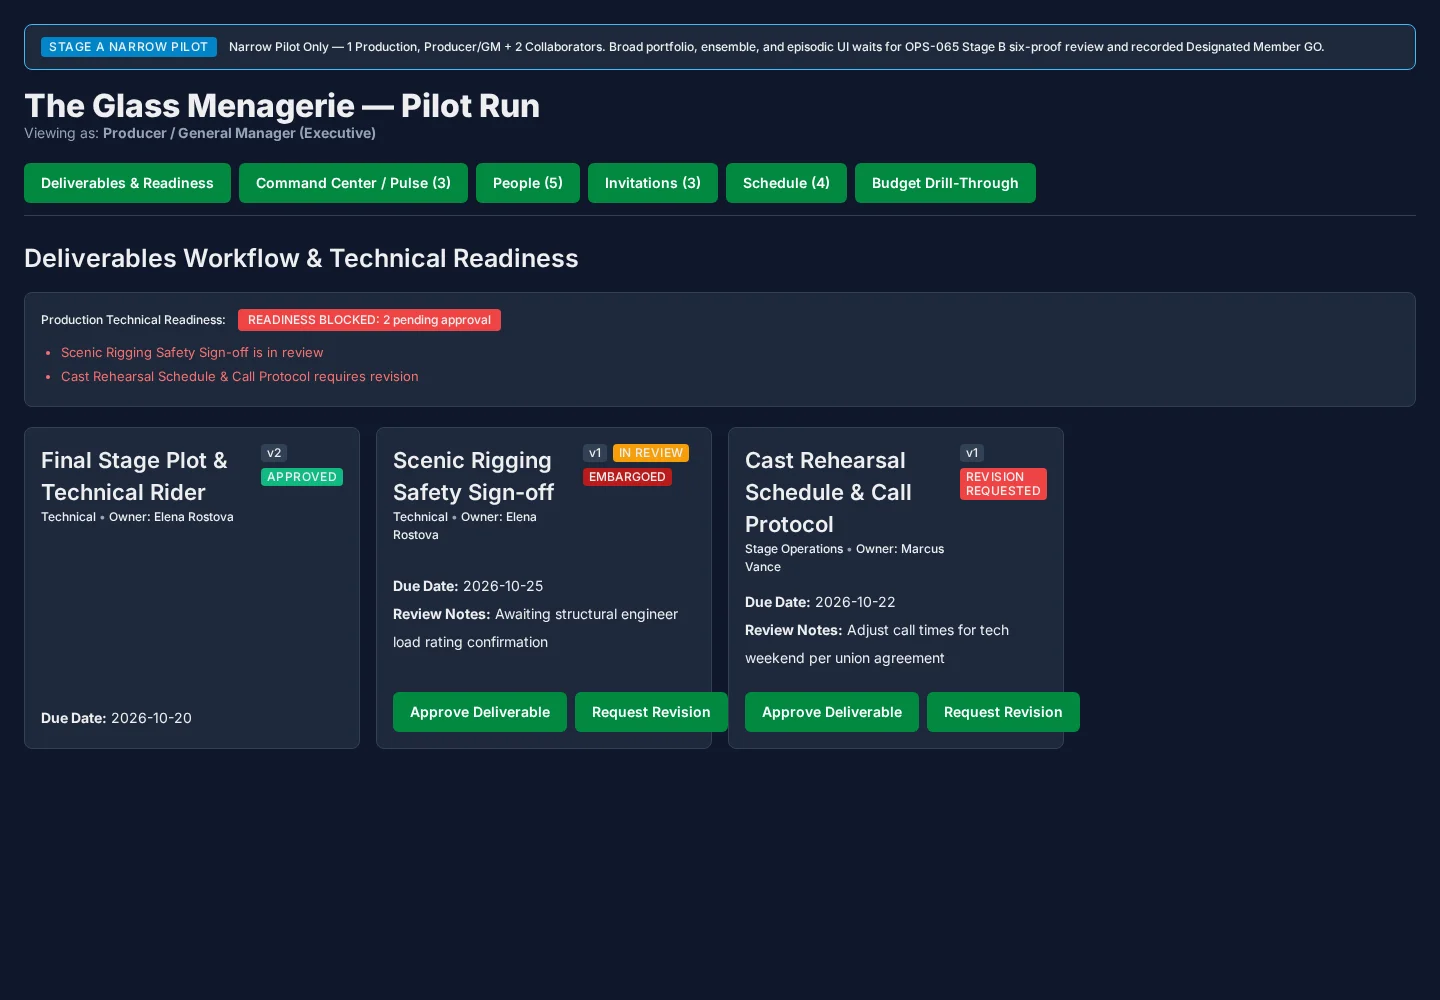Click the 'Production Technical Readiness:' label
Viewport: 1440px width, 1000px height.
[x=133, y=320]
